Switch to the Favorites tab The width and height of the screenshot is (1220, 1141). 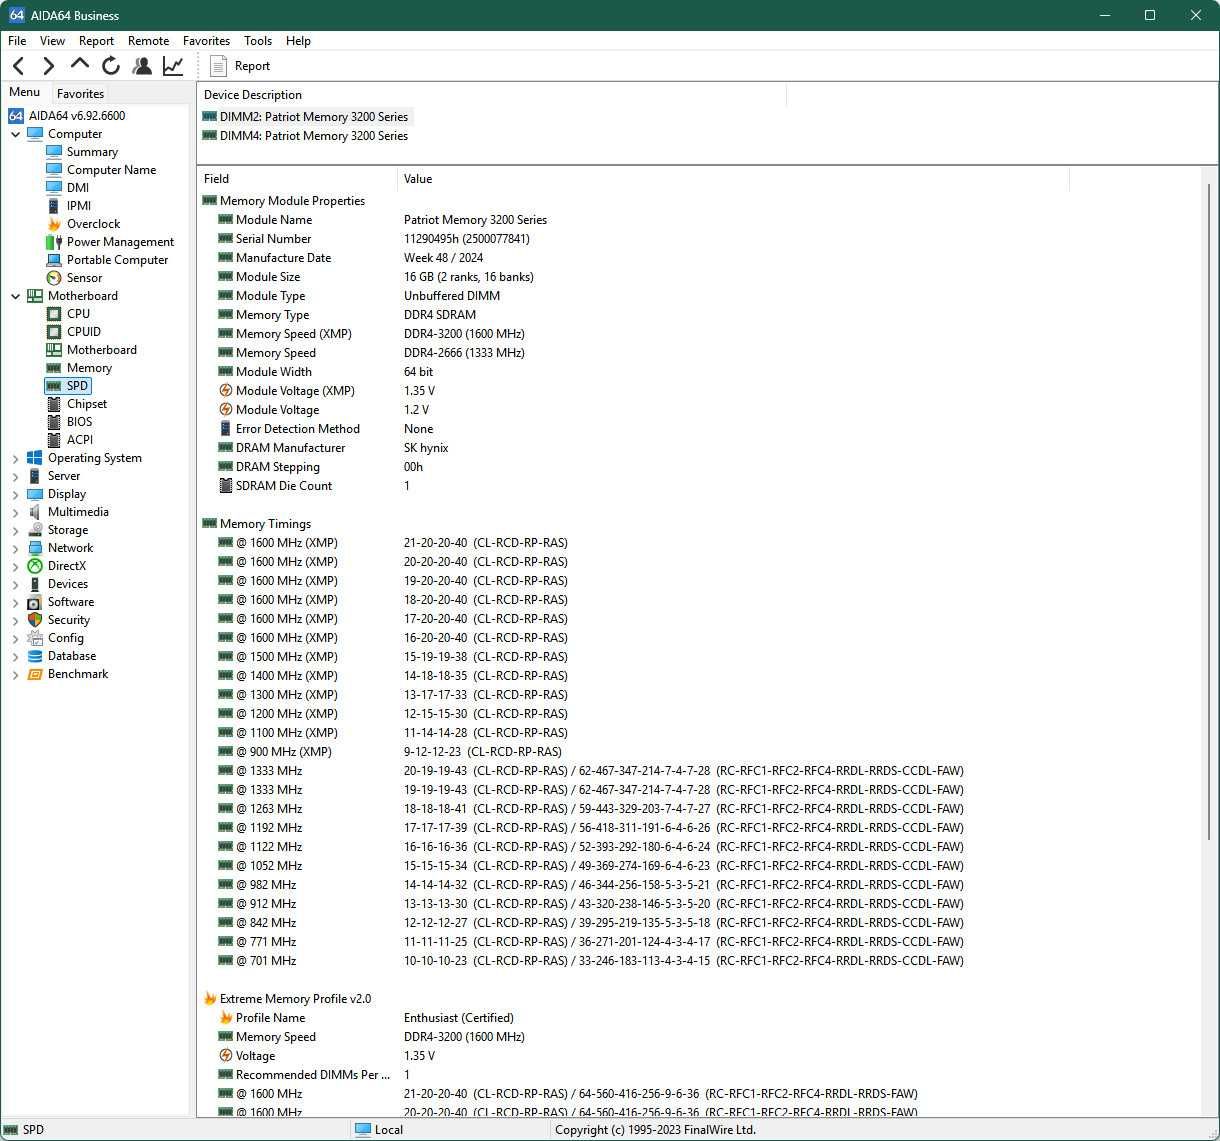point(80,93)
